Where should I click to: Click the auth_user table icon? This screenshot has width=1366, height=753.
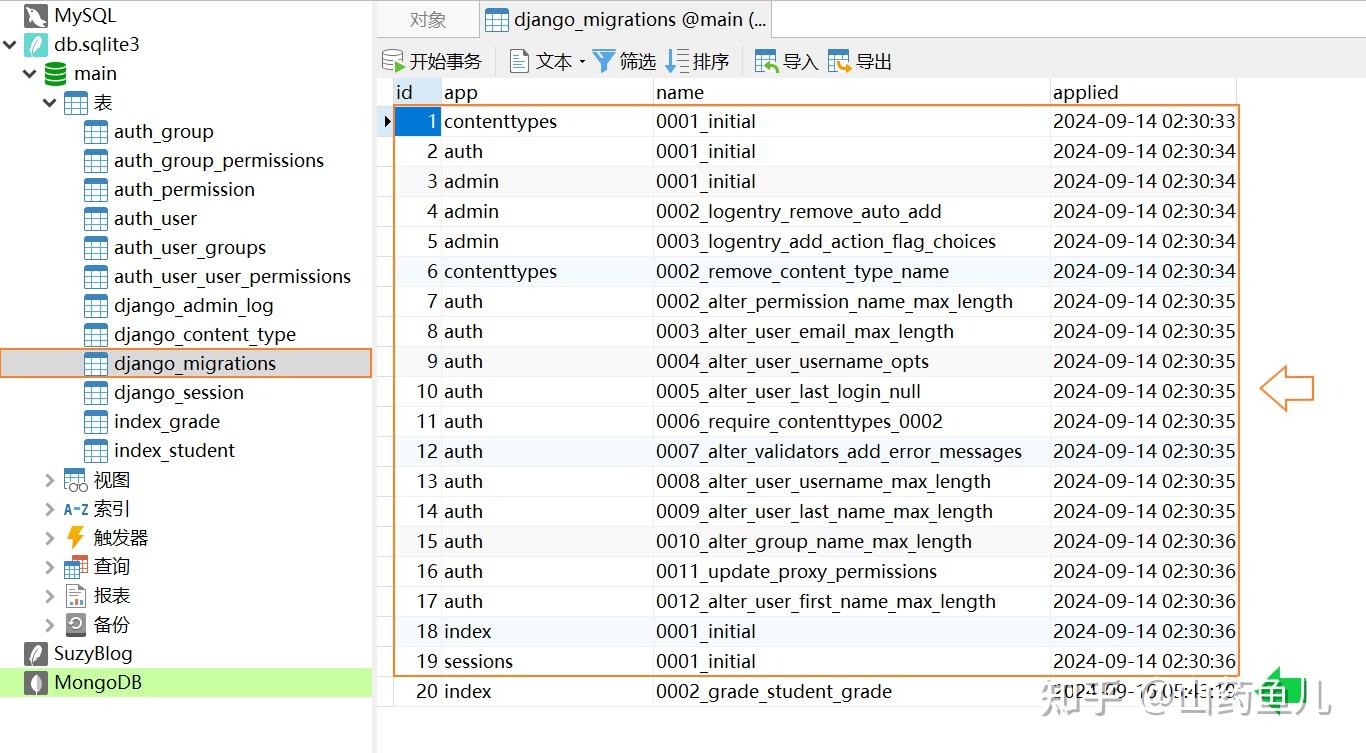click(95, 218)
